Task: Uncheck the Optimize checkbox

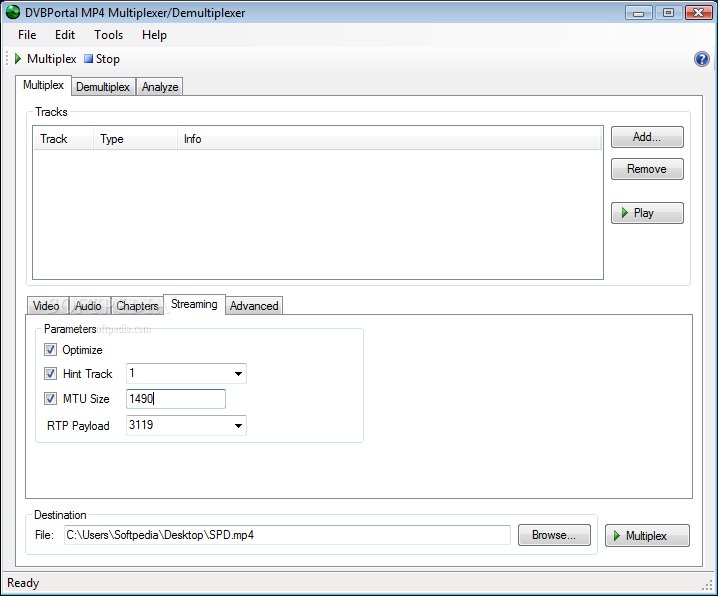Action: tap(50, 350)
